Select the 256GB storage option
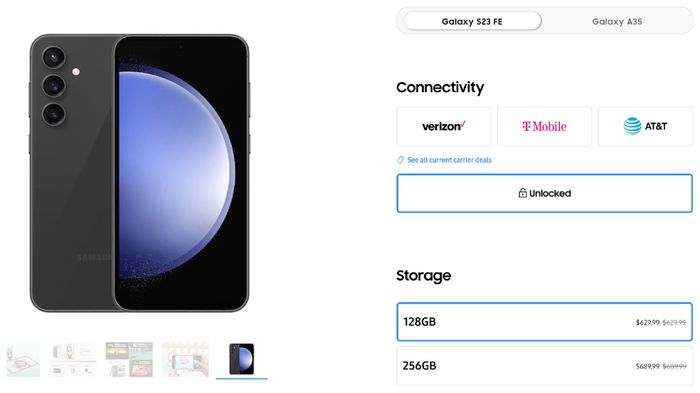Viewport: 700px width, 393px height. 544,366
